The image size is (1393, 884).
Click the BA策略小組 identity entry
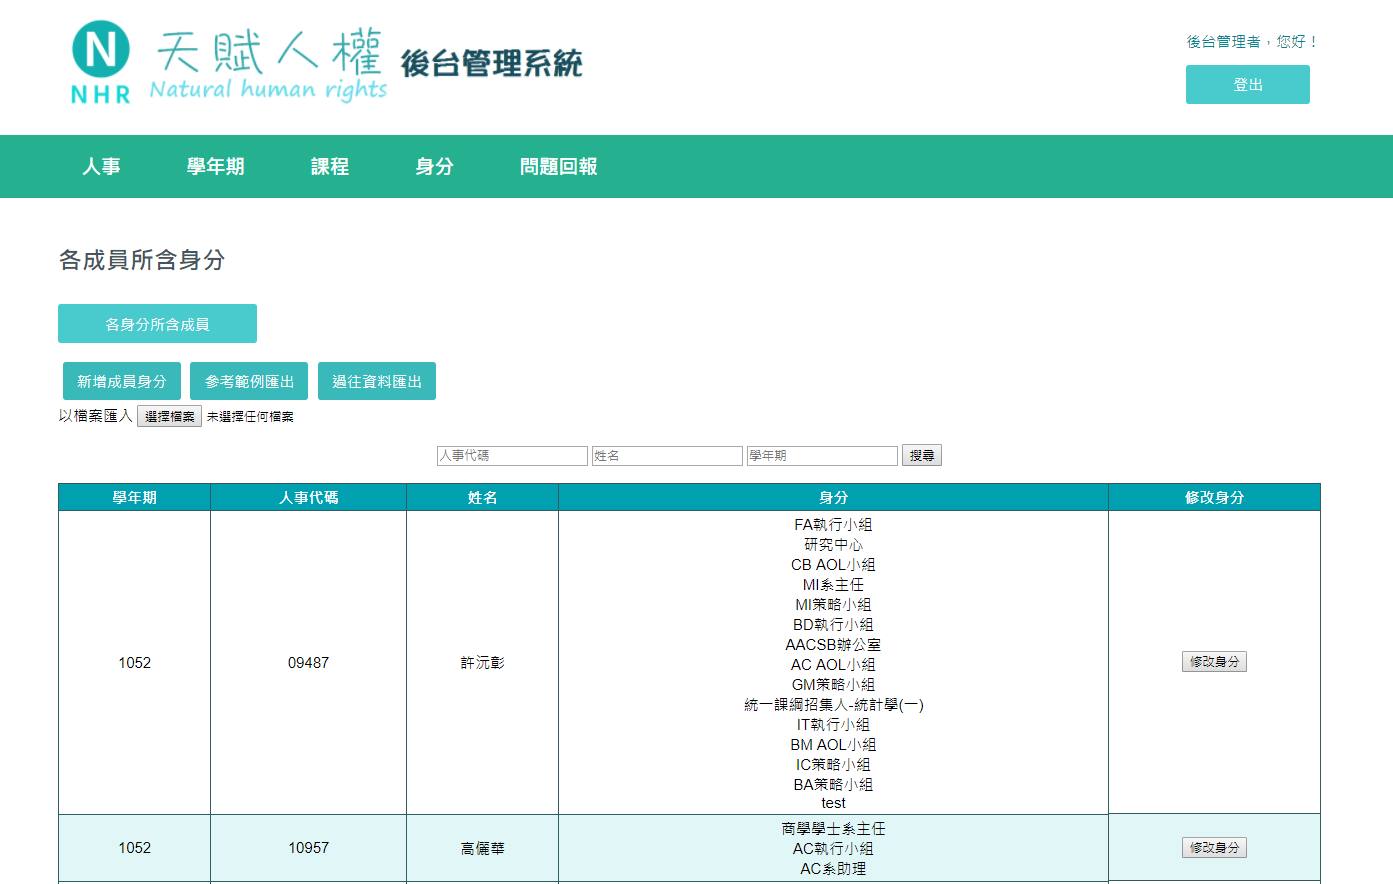pyautogui.click(x=833, y=785)
